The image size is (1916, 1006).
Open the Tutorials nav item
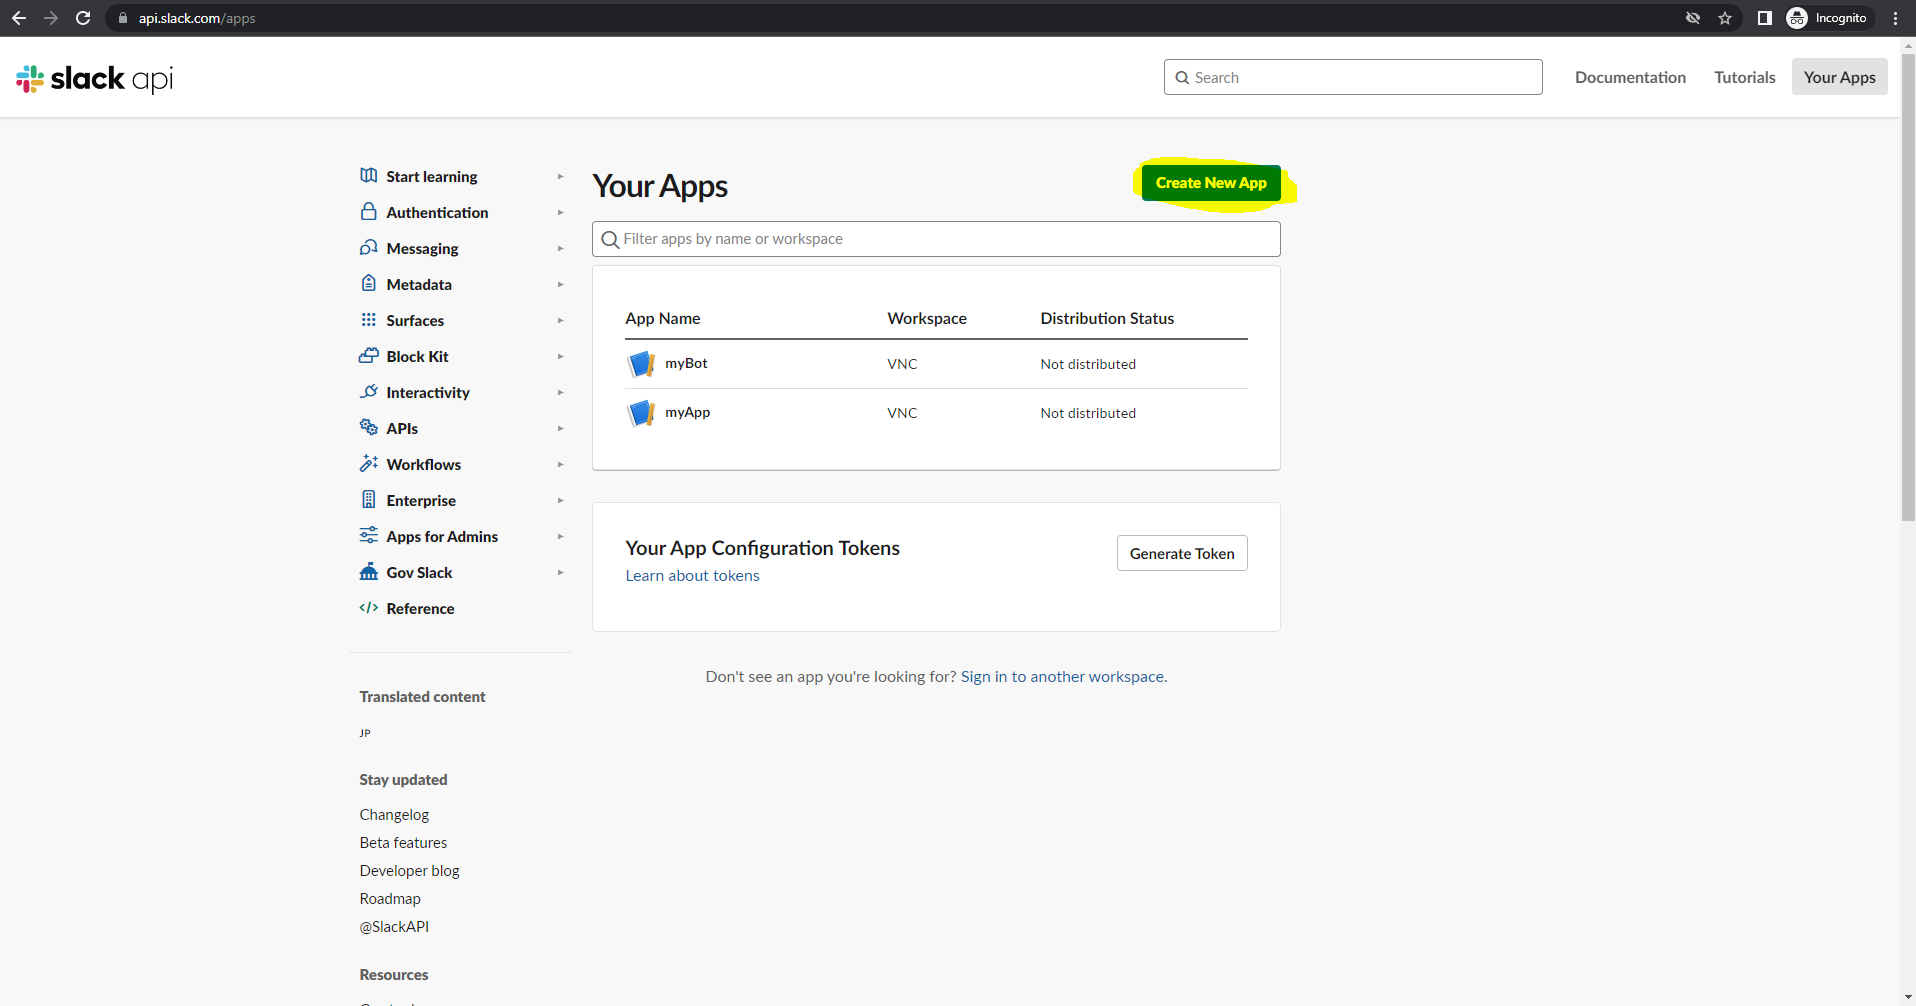pyautogui.click(x=1745, y=77)
